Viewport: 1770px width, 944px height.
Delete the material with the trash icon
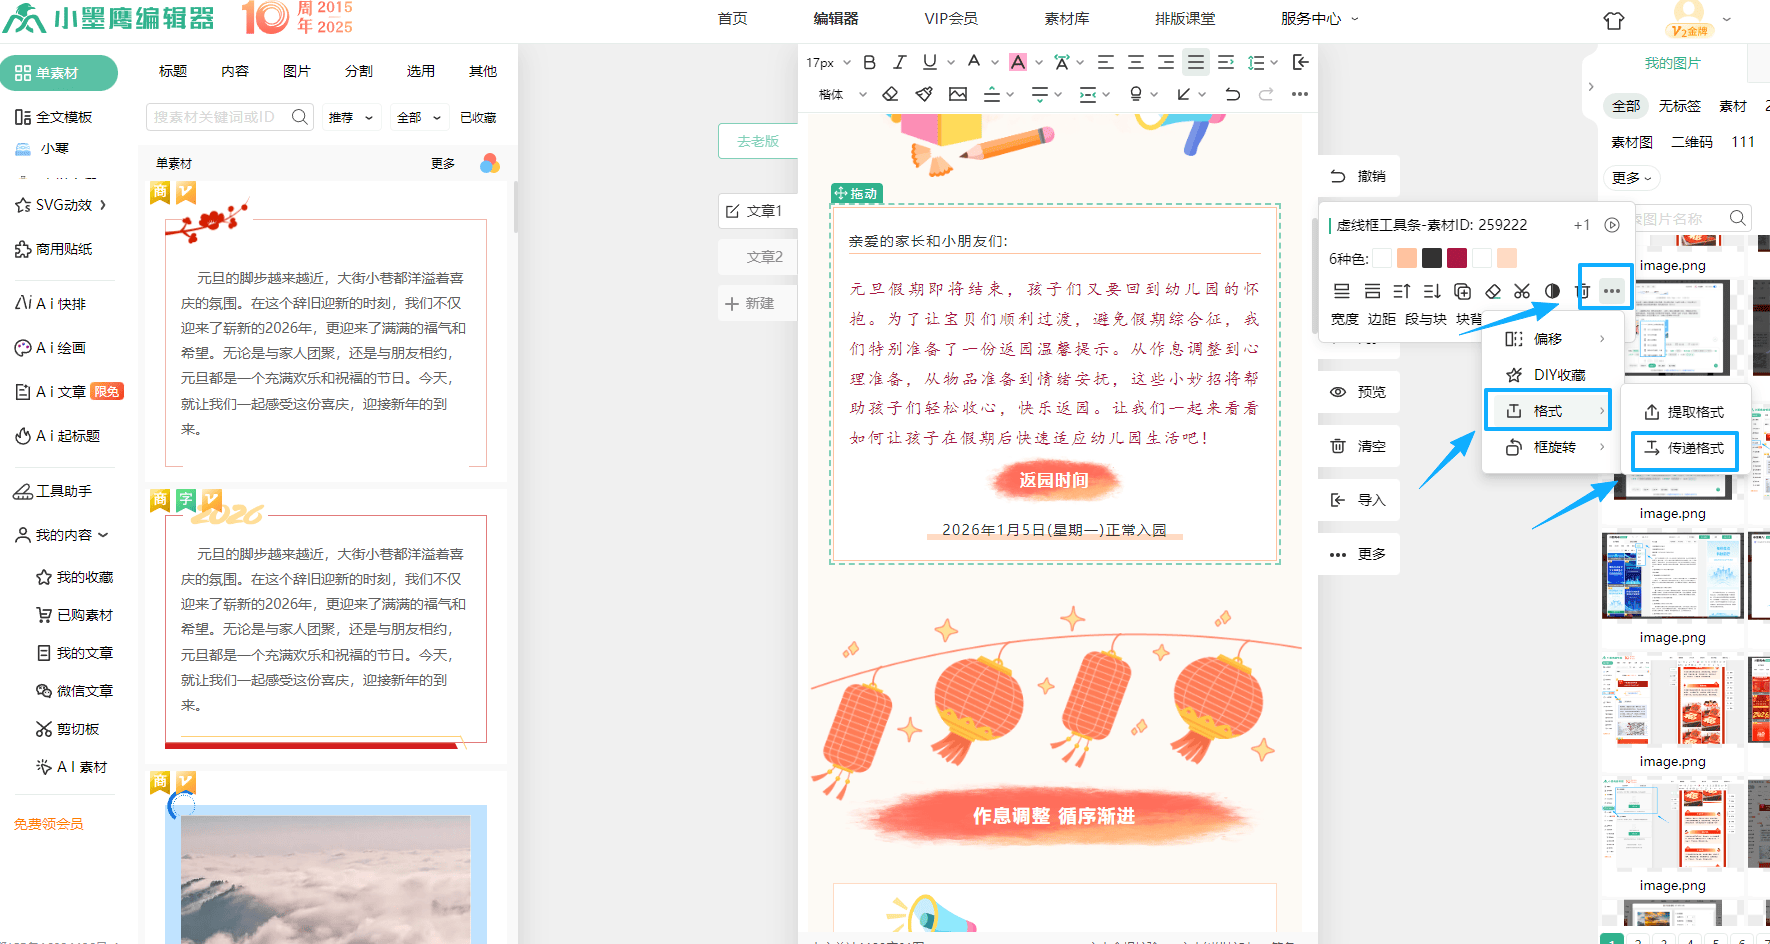click(1582, 291)
